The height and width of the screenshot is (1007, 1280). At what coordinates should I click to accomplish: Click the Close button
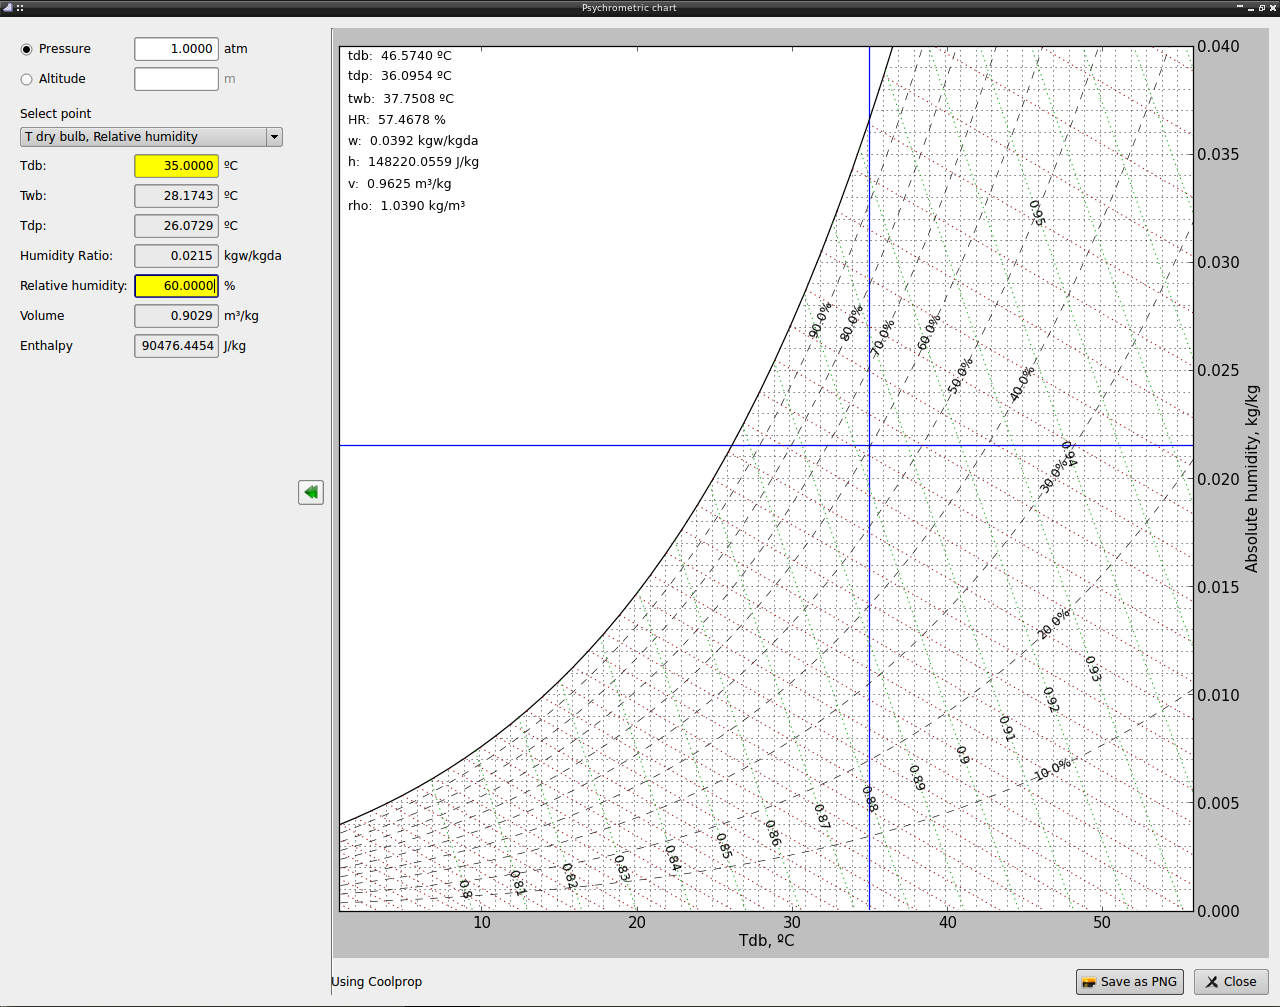[x=1230, y=982]
